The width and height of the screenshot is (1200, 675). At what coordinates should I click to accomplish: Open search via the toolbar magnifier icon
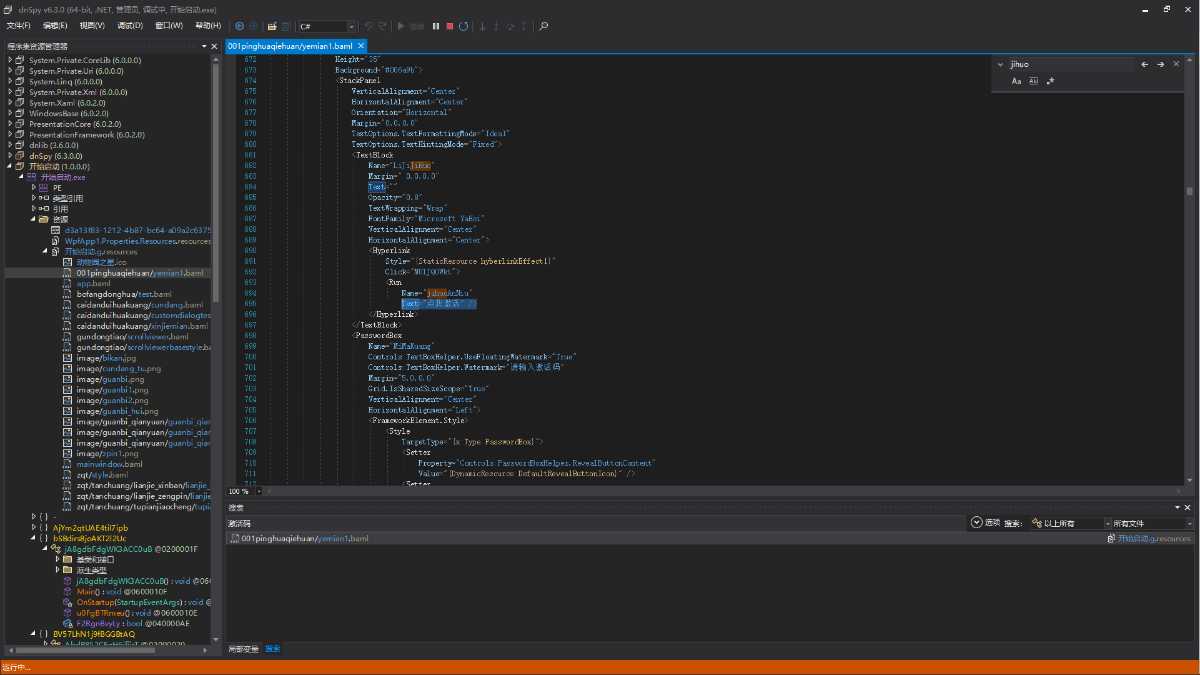544,26
